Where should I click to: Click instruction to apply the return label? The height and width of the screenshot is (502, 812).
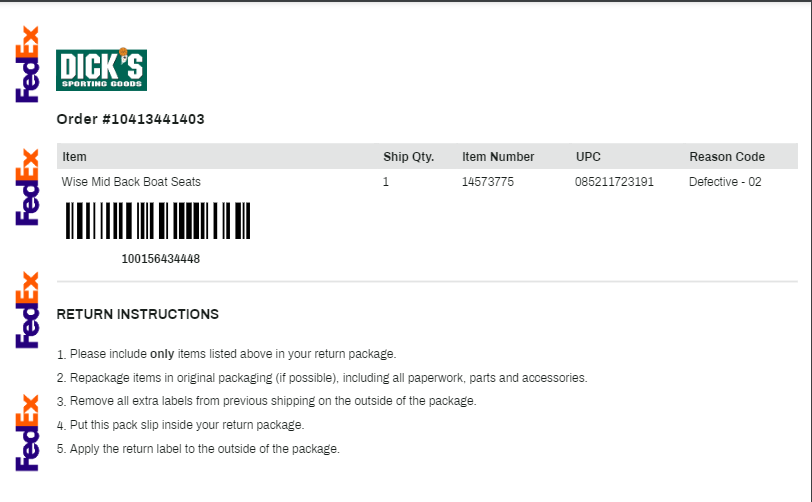pyautogui.click(x=198, y=449)
